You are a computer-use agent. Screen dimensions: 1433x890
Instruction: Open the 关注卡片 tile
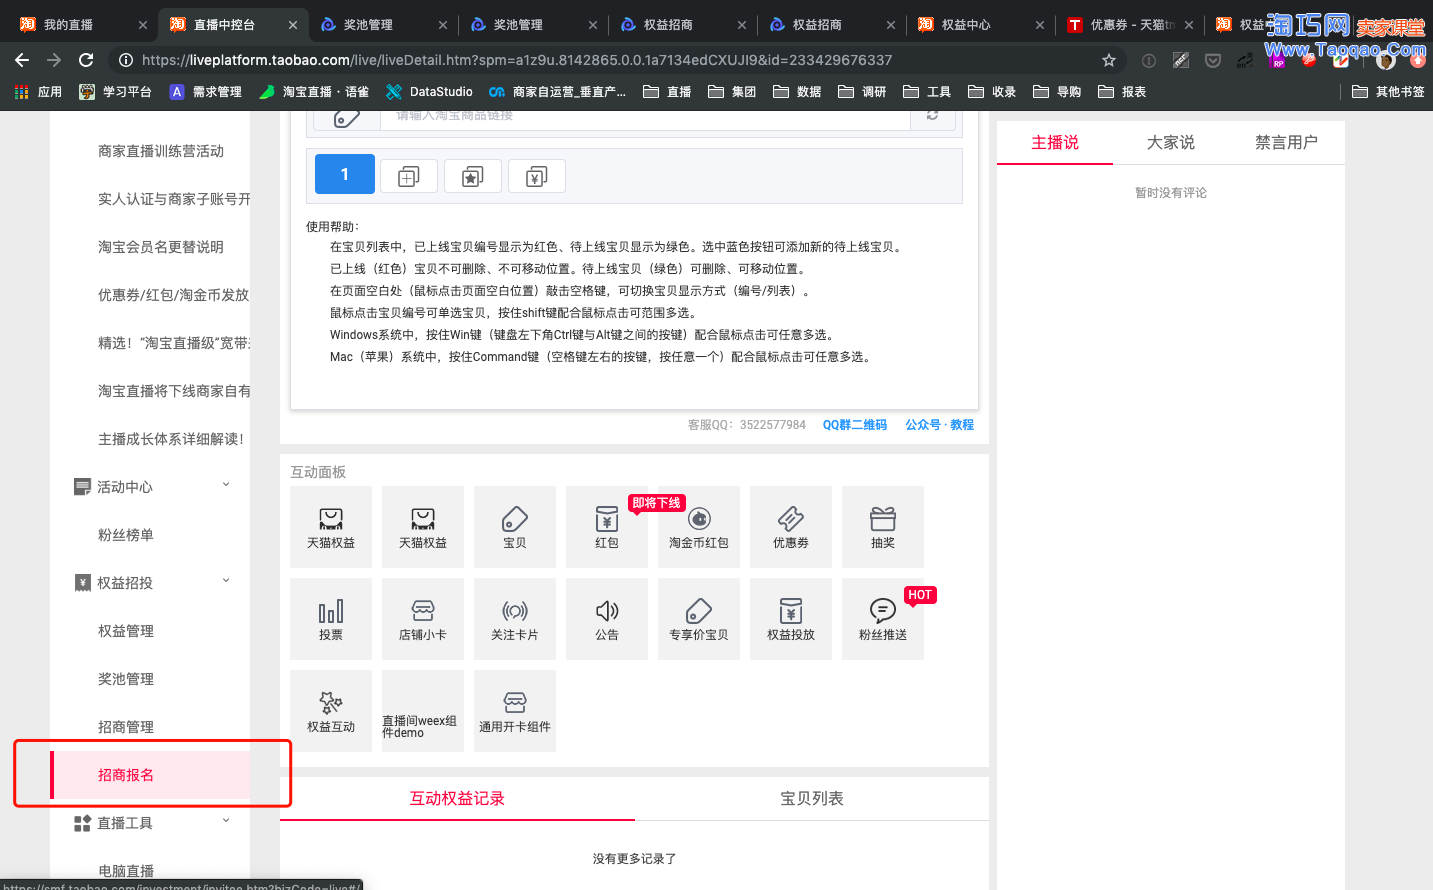[515, 619]
